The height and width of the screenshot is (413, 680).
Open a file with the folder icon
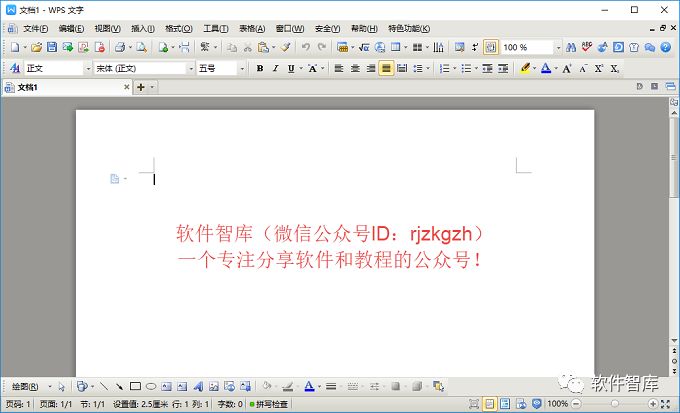click(36, 47)
